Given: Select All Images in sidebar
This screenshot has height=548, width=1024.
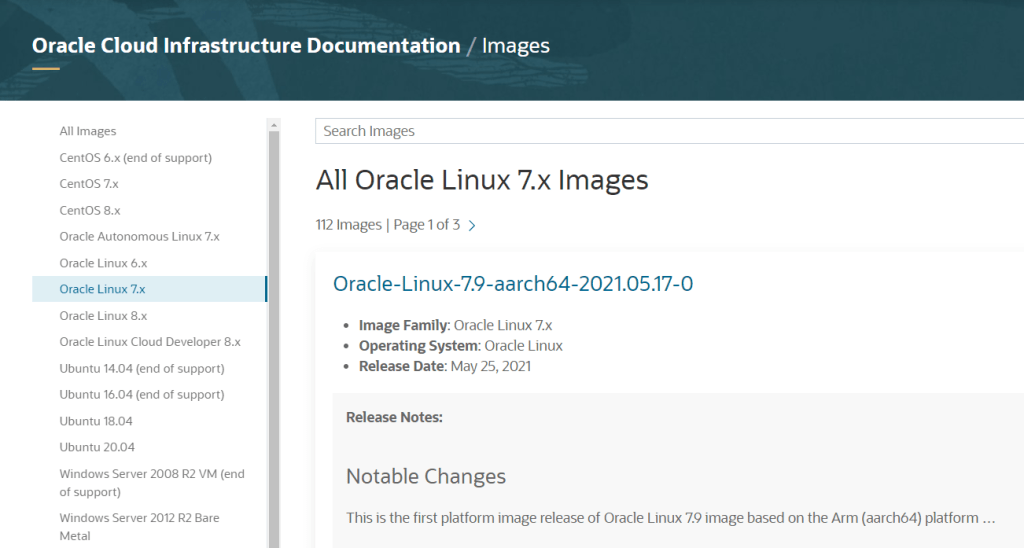Looking at the screenshot, I should (88, 131).
